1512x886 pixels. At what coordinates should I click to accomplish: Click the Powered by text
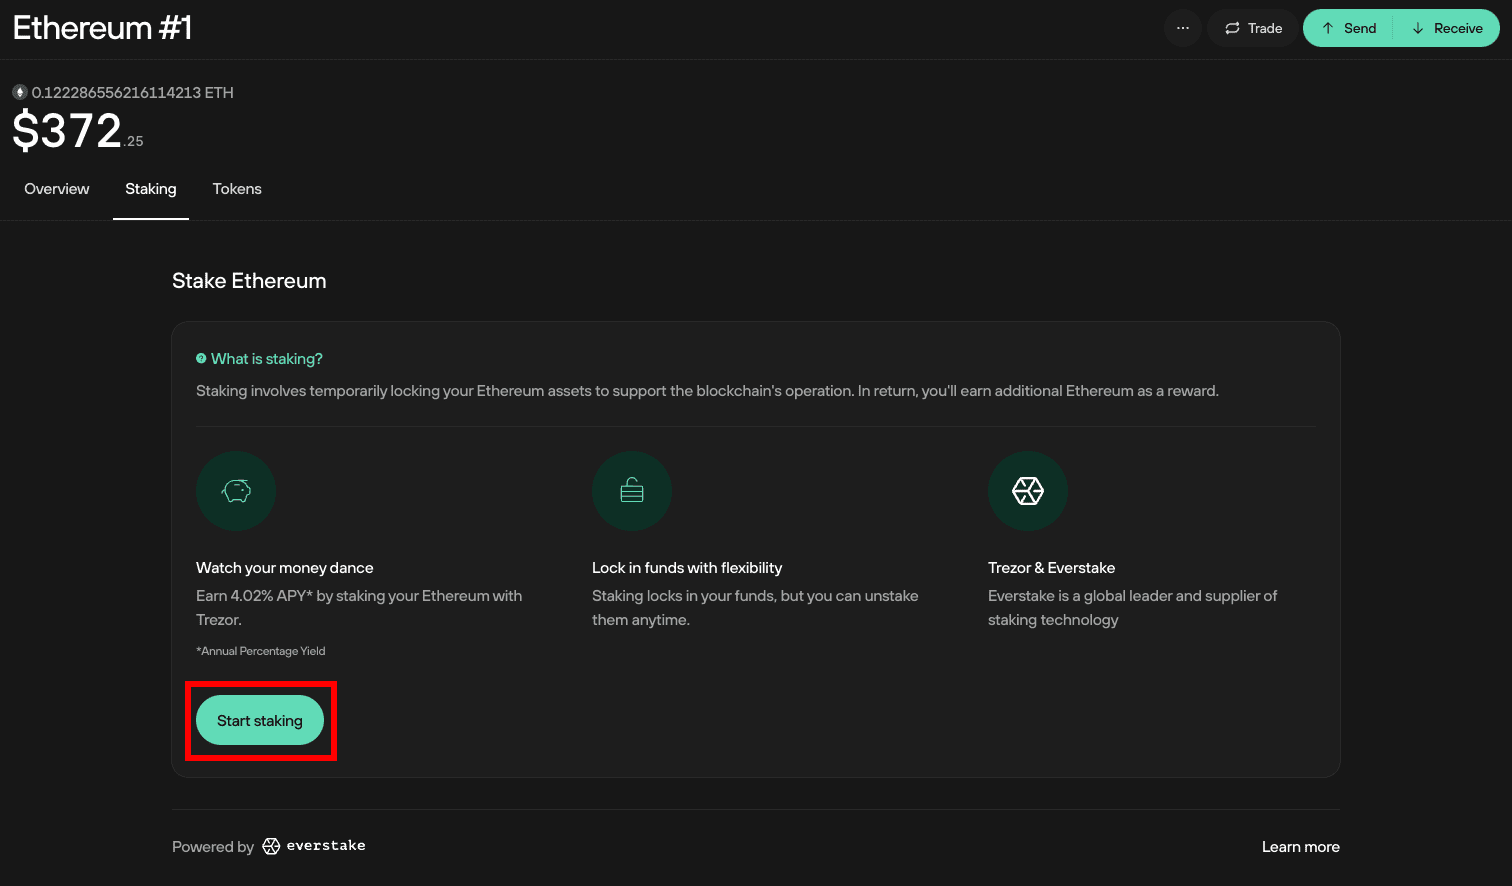213,847
